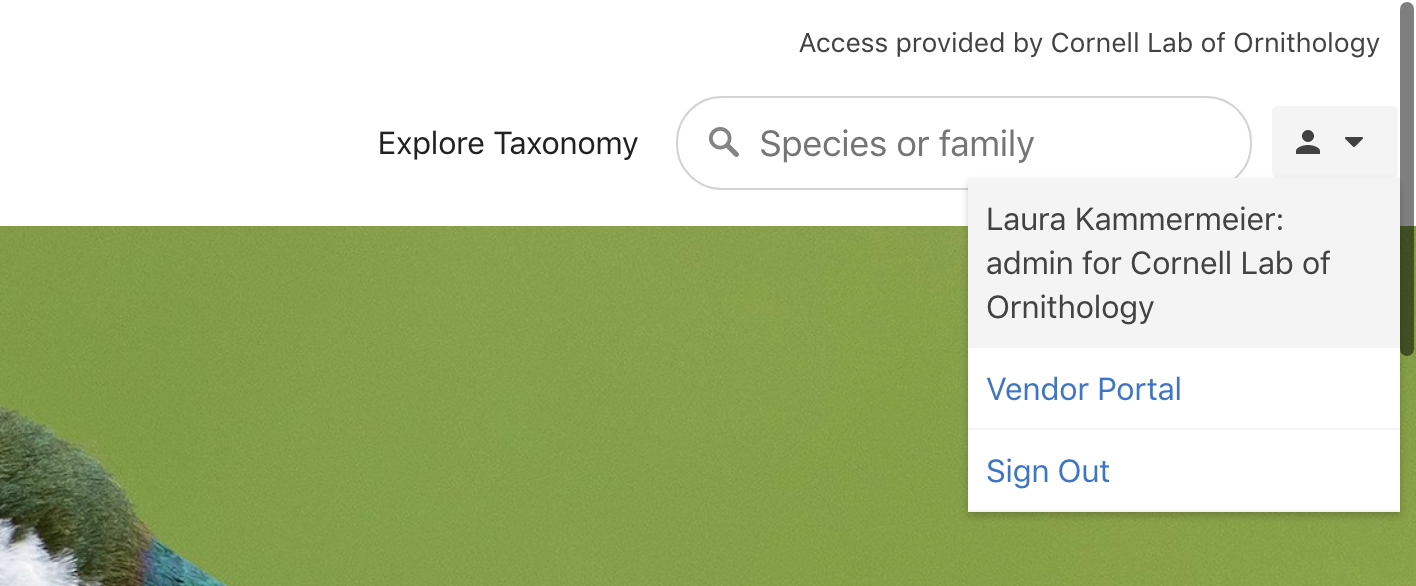Click the Access provided by Cornell Lab text
Image resolution: width=1416 pixels, height=586 pixels.
[1089, 43]
